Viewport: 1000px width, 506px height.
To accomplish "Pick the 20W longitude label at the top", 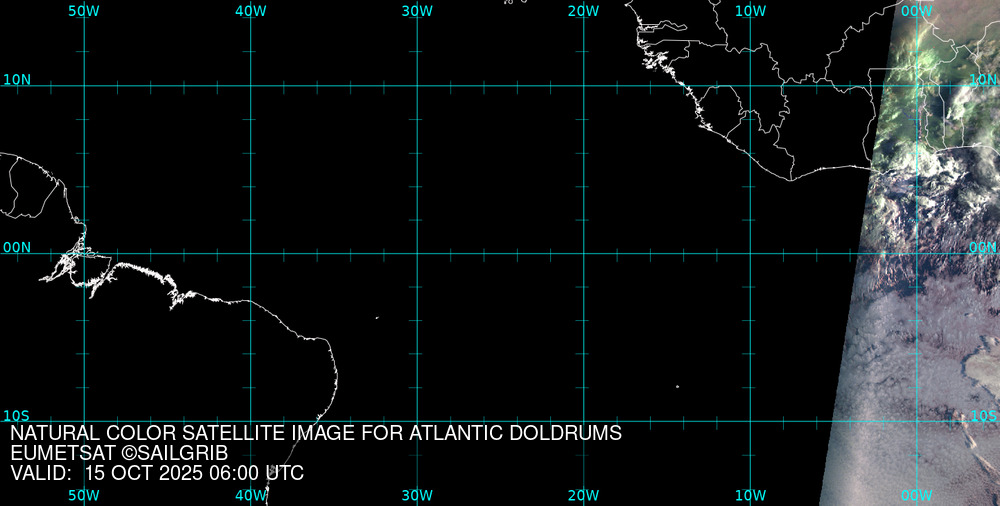I will coord(583,11).
